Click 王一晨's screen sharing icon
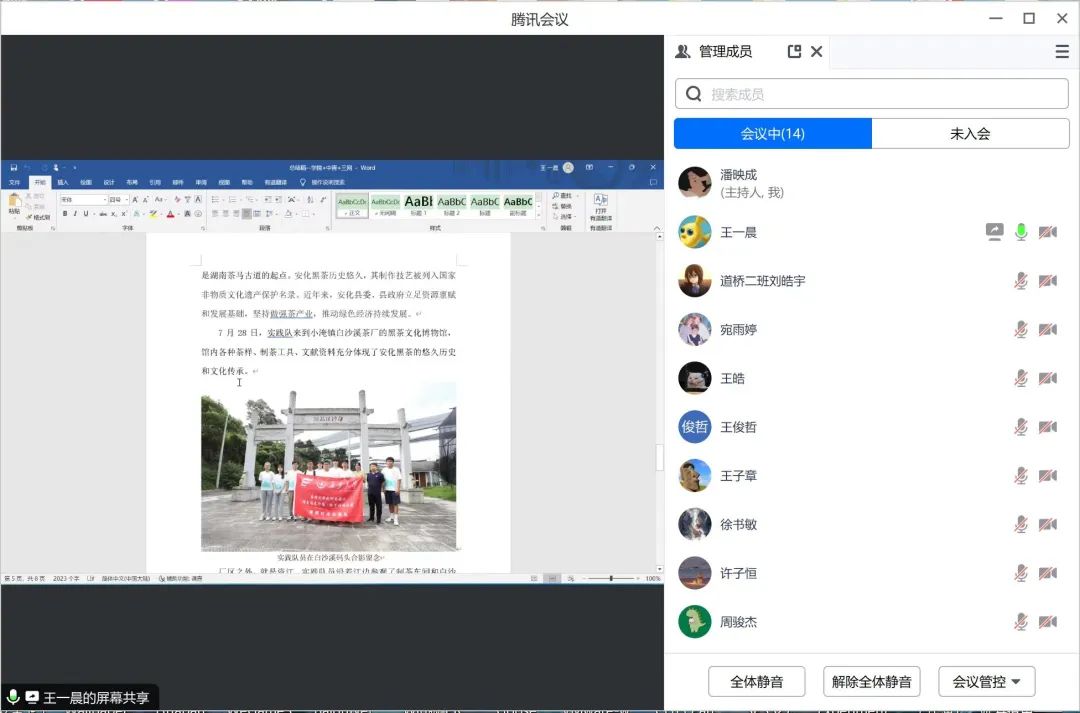The width and height of the screenshot is (1080, 713). pos(994,232)
